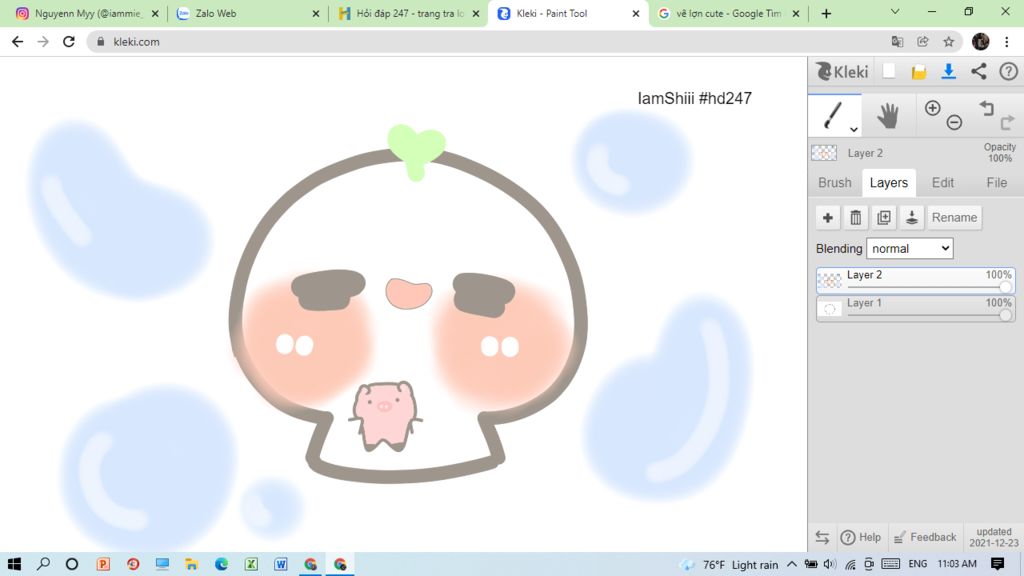Screen dimensions: 1024x576
Task: Open the yellow folder import image icon
Action: [x=919, y=71]
